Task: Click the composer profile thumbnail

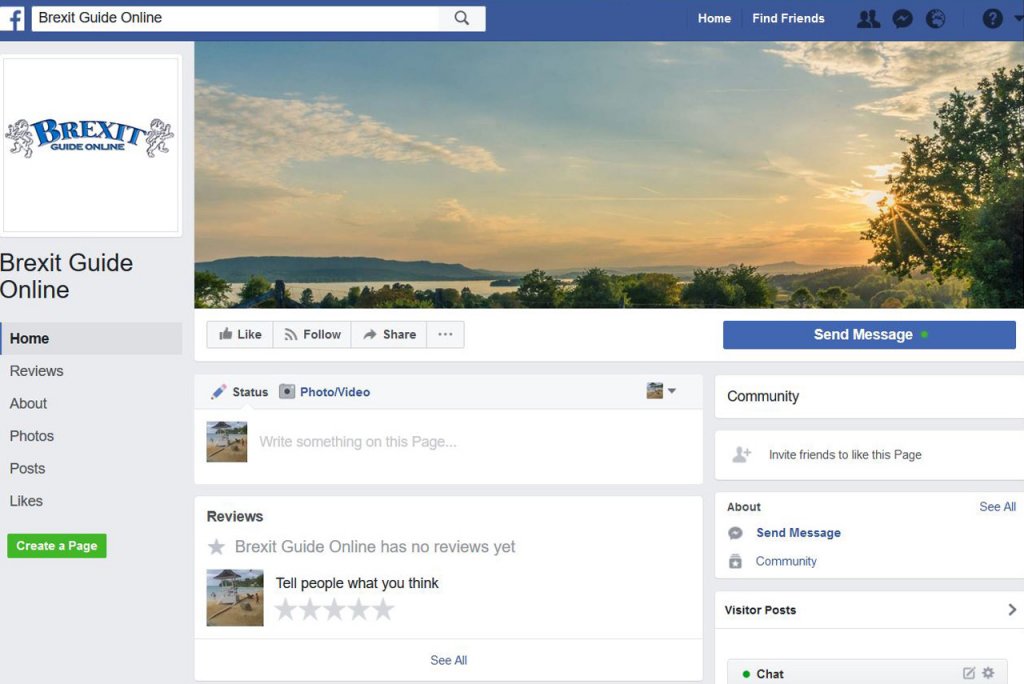Action: point(227,442)
